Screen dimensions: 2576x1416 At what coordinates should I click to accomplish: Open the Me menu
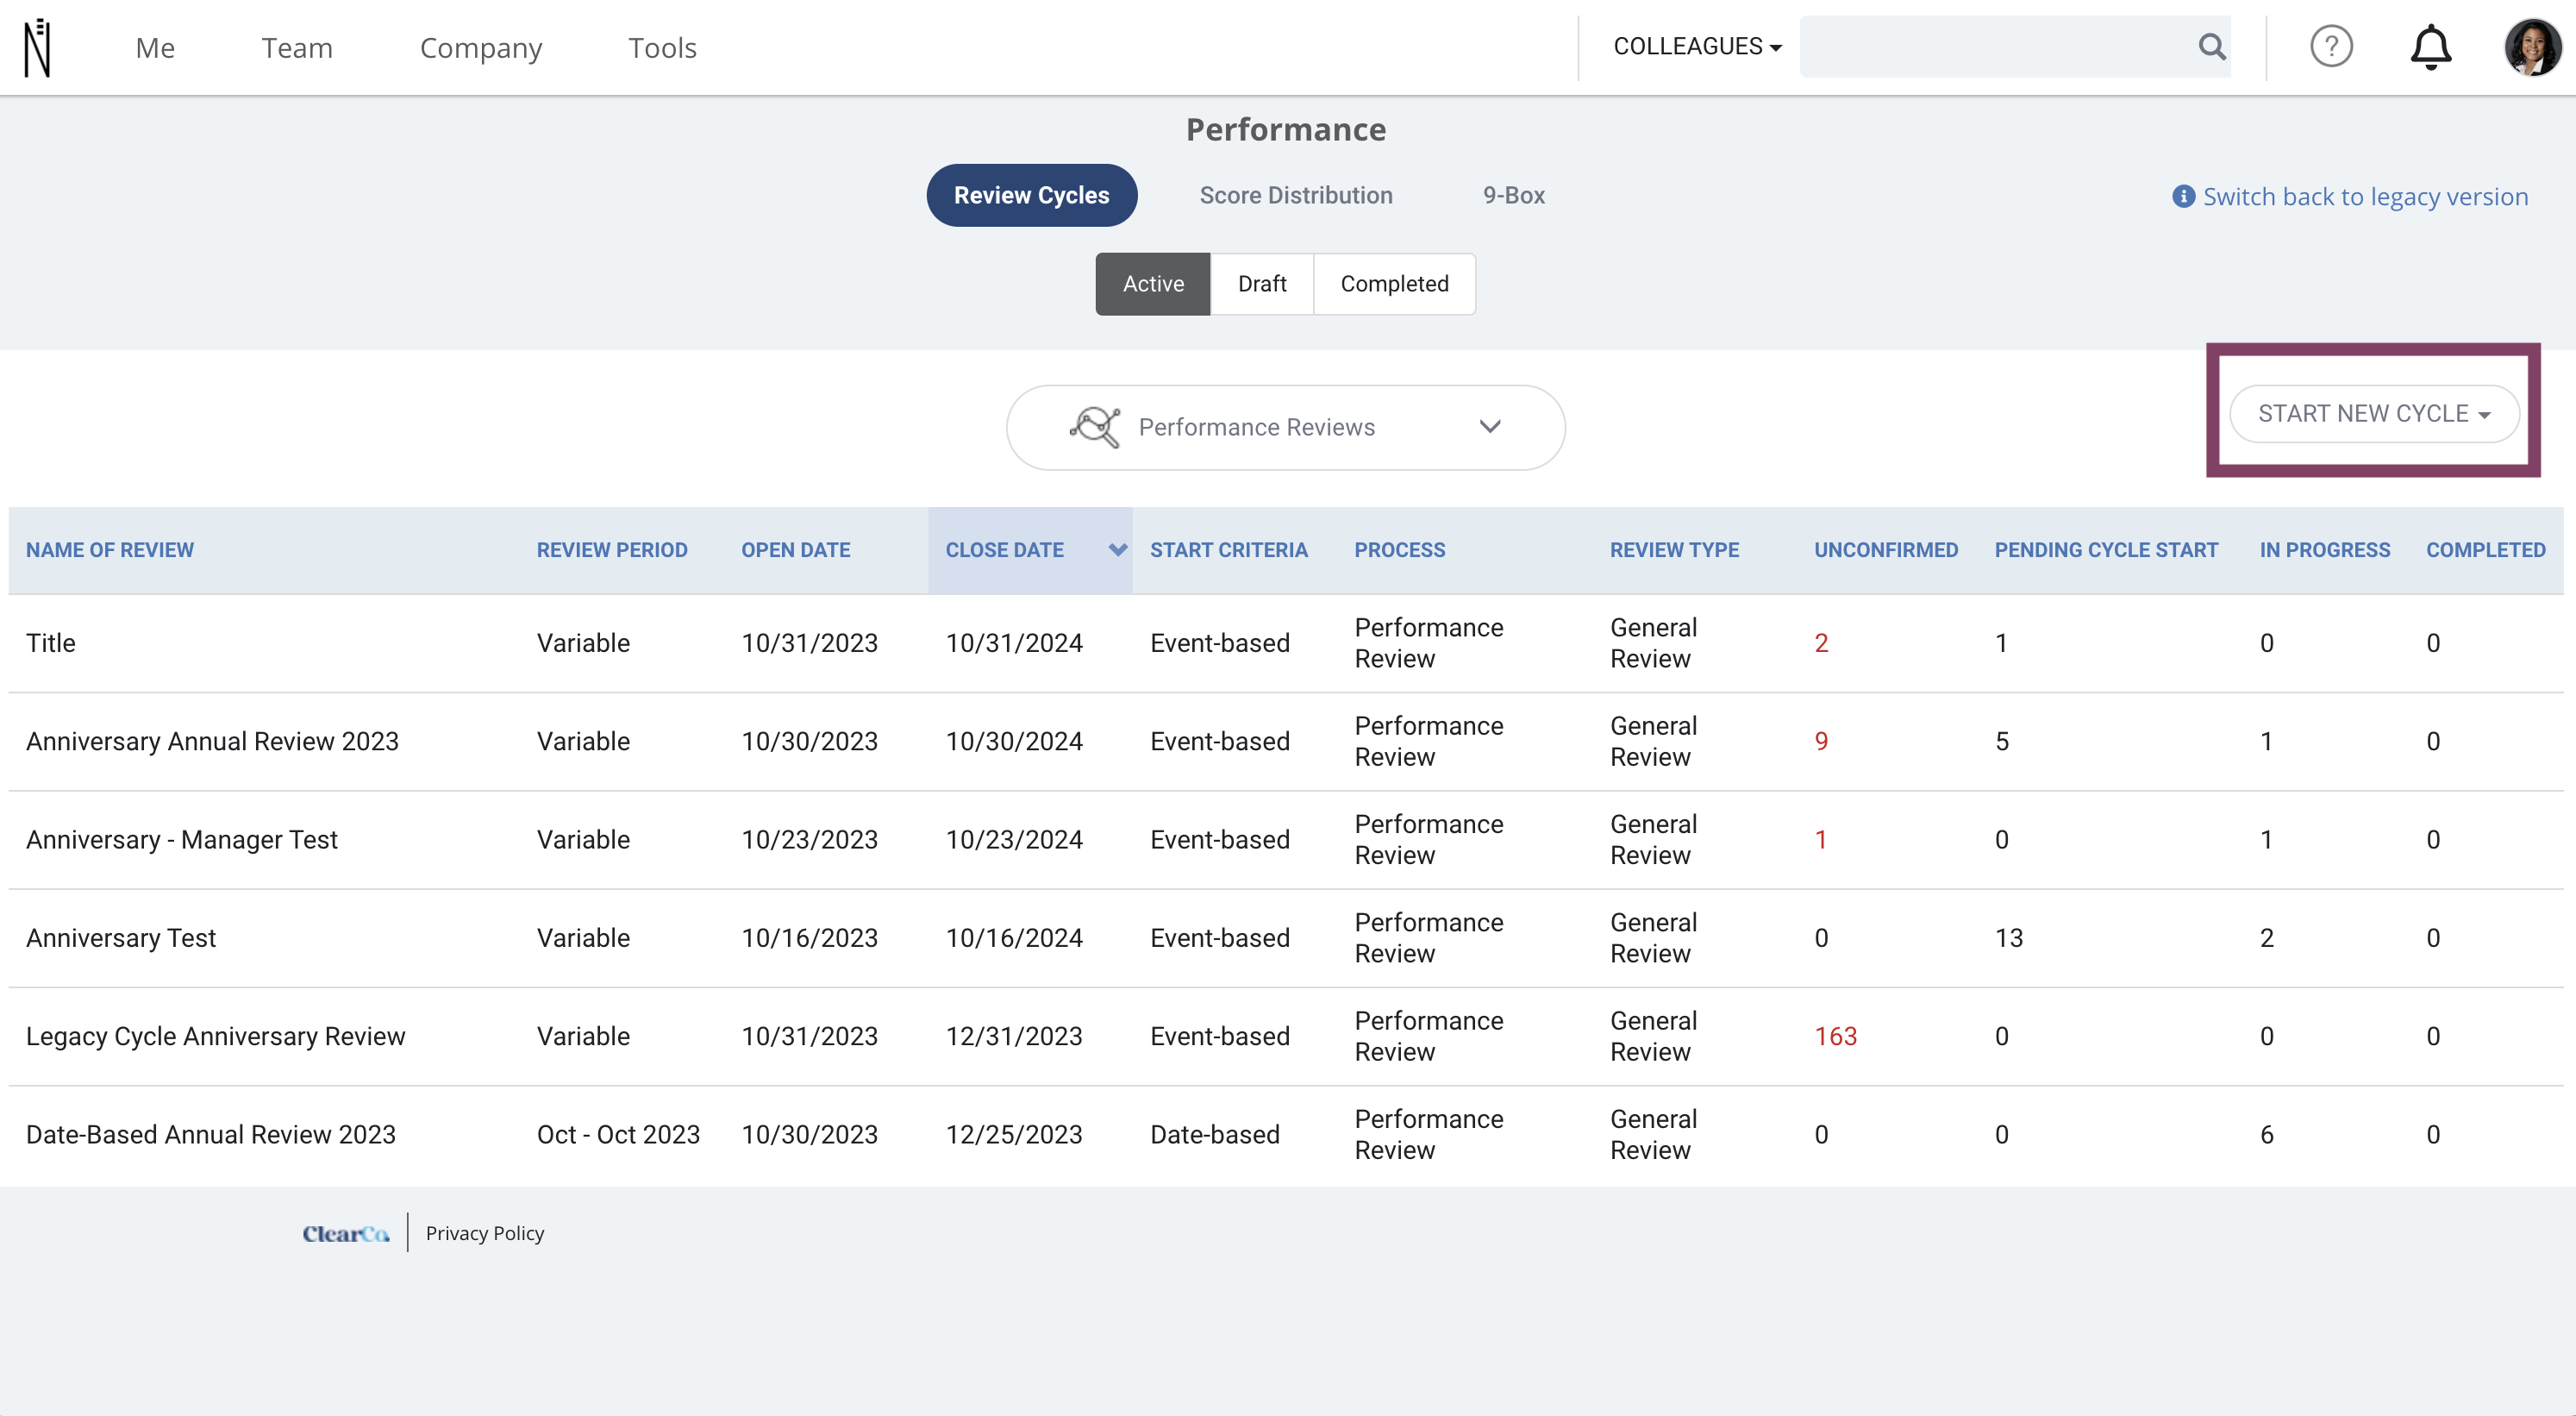[x=155, y=47]
